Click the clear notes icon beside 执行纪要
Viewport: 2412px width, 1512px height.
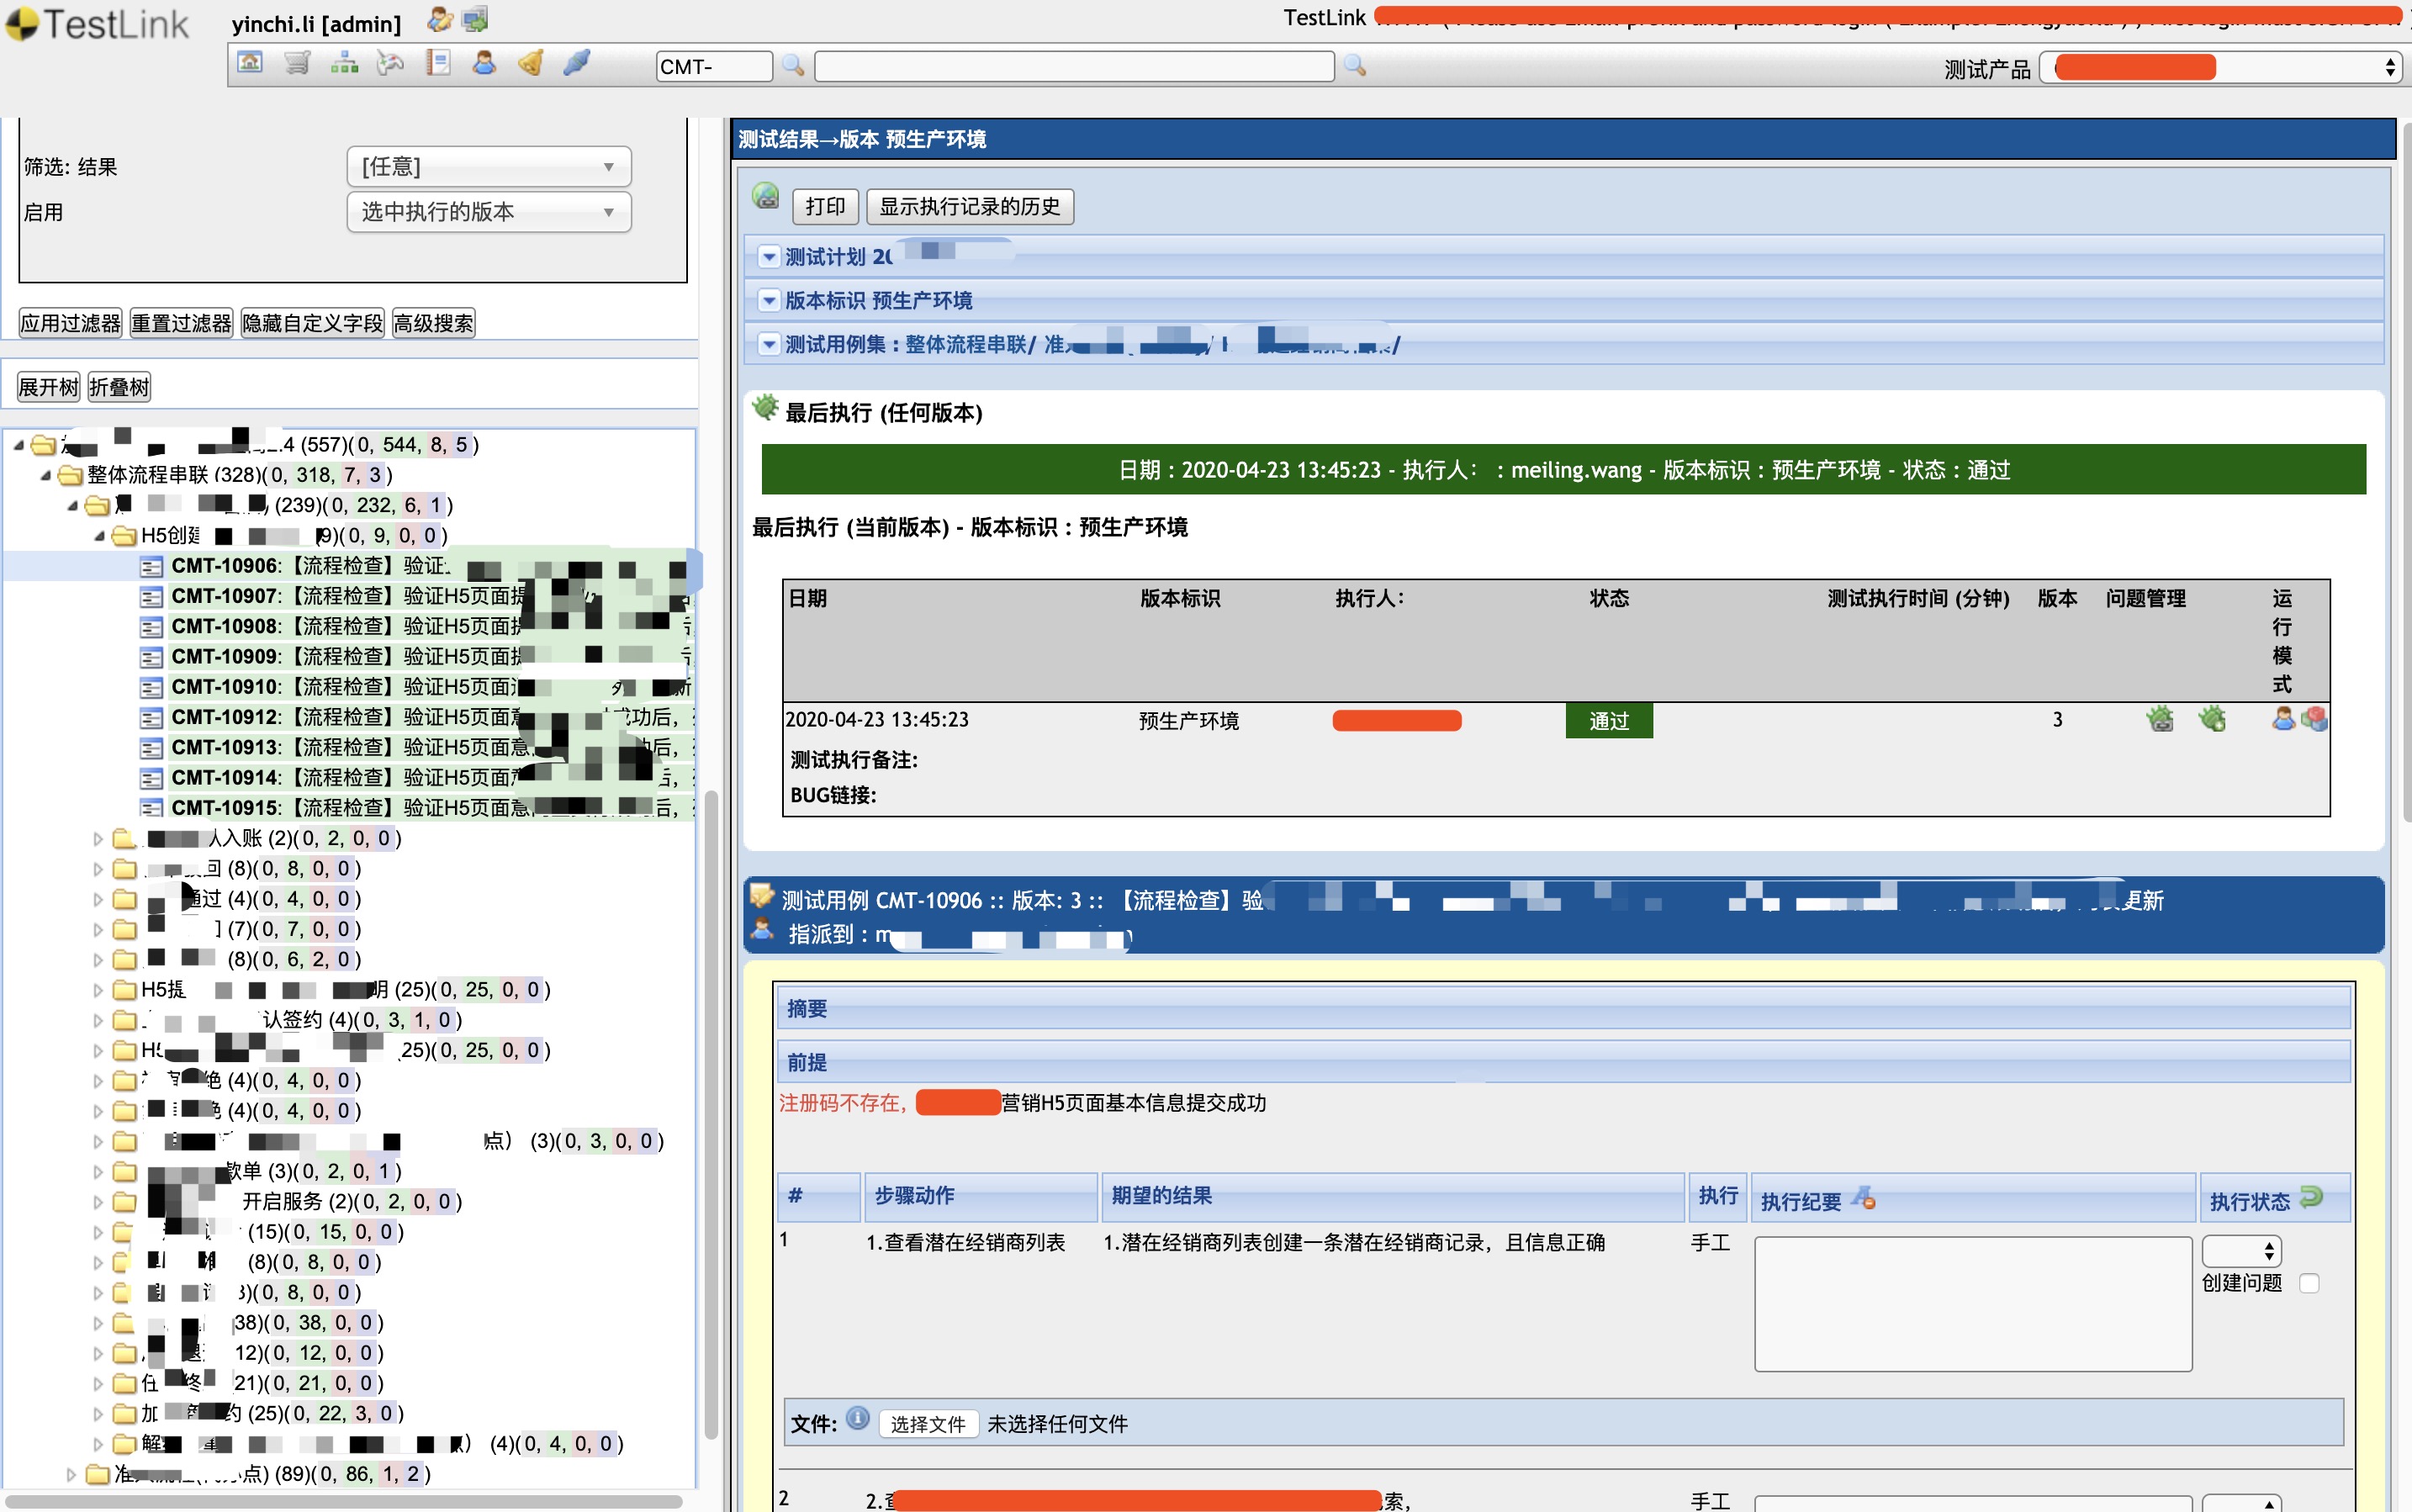tap(1864, 1197)
